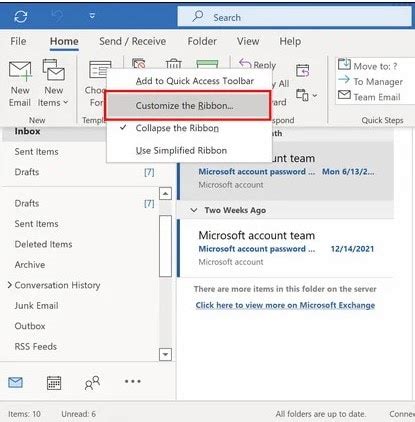Open the Outbox folder

[x=30, y=326]
